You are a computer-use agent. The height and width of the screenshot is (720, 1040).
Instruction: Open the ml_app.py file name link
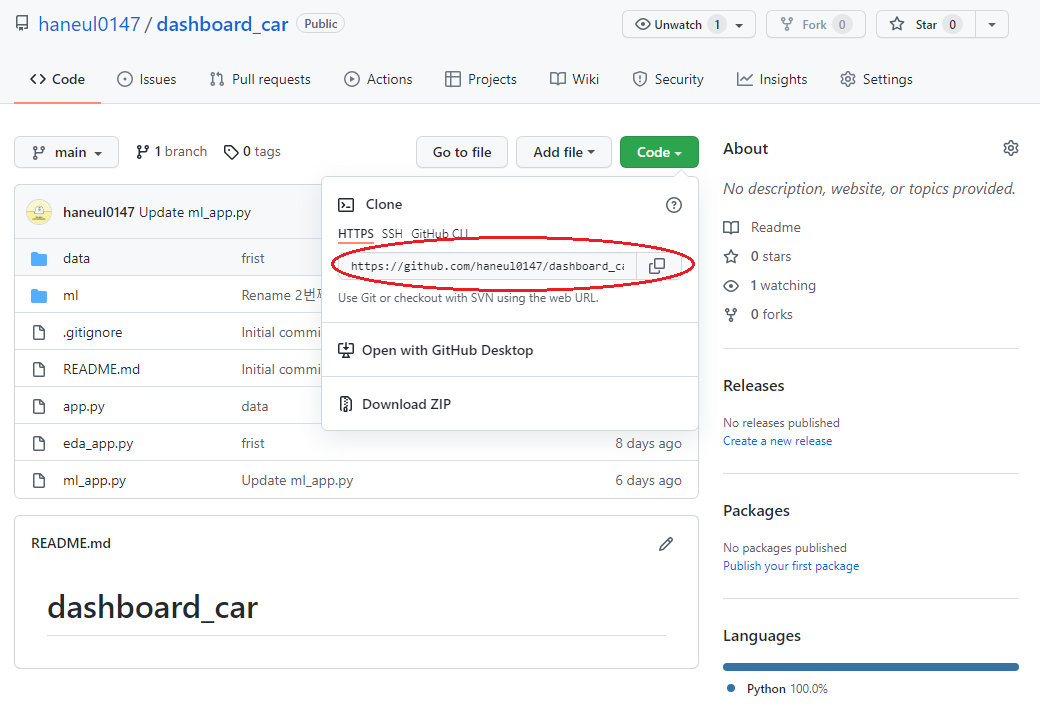(x=94, y=481)
